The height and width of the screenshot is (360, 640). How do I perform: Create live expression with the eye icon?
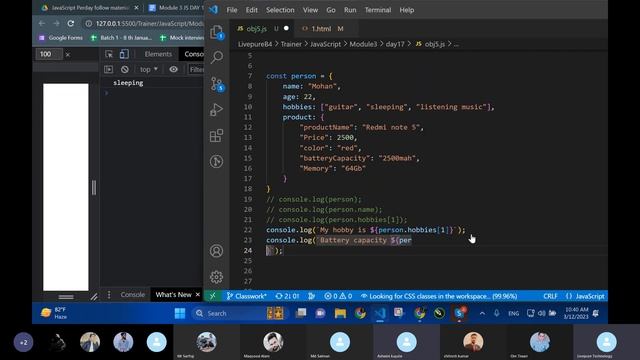pos(173,69)
